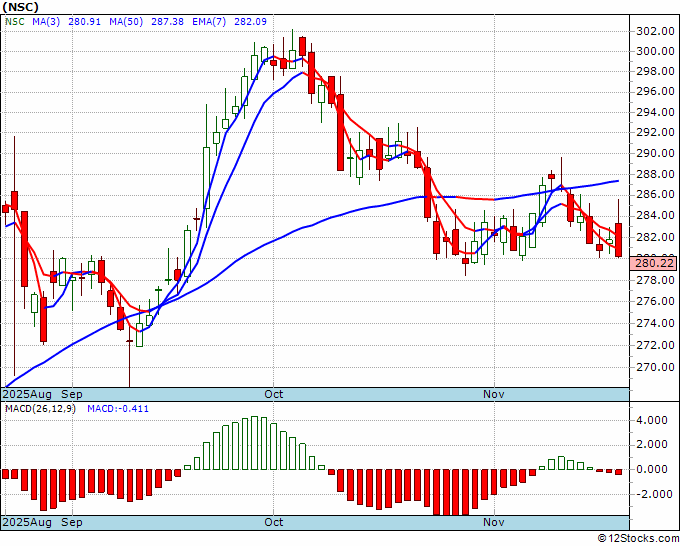The width and height of the screenshot is (680, 546).
Task: Click the Sep marker on price chart axis
Action: [73, 394]
